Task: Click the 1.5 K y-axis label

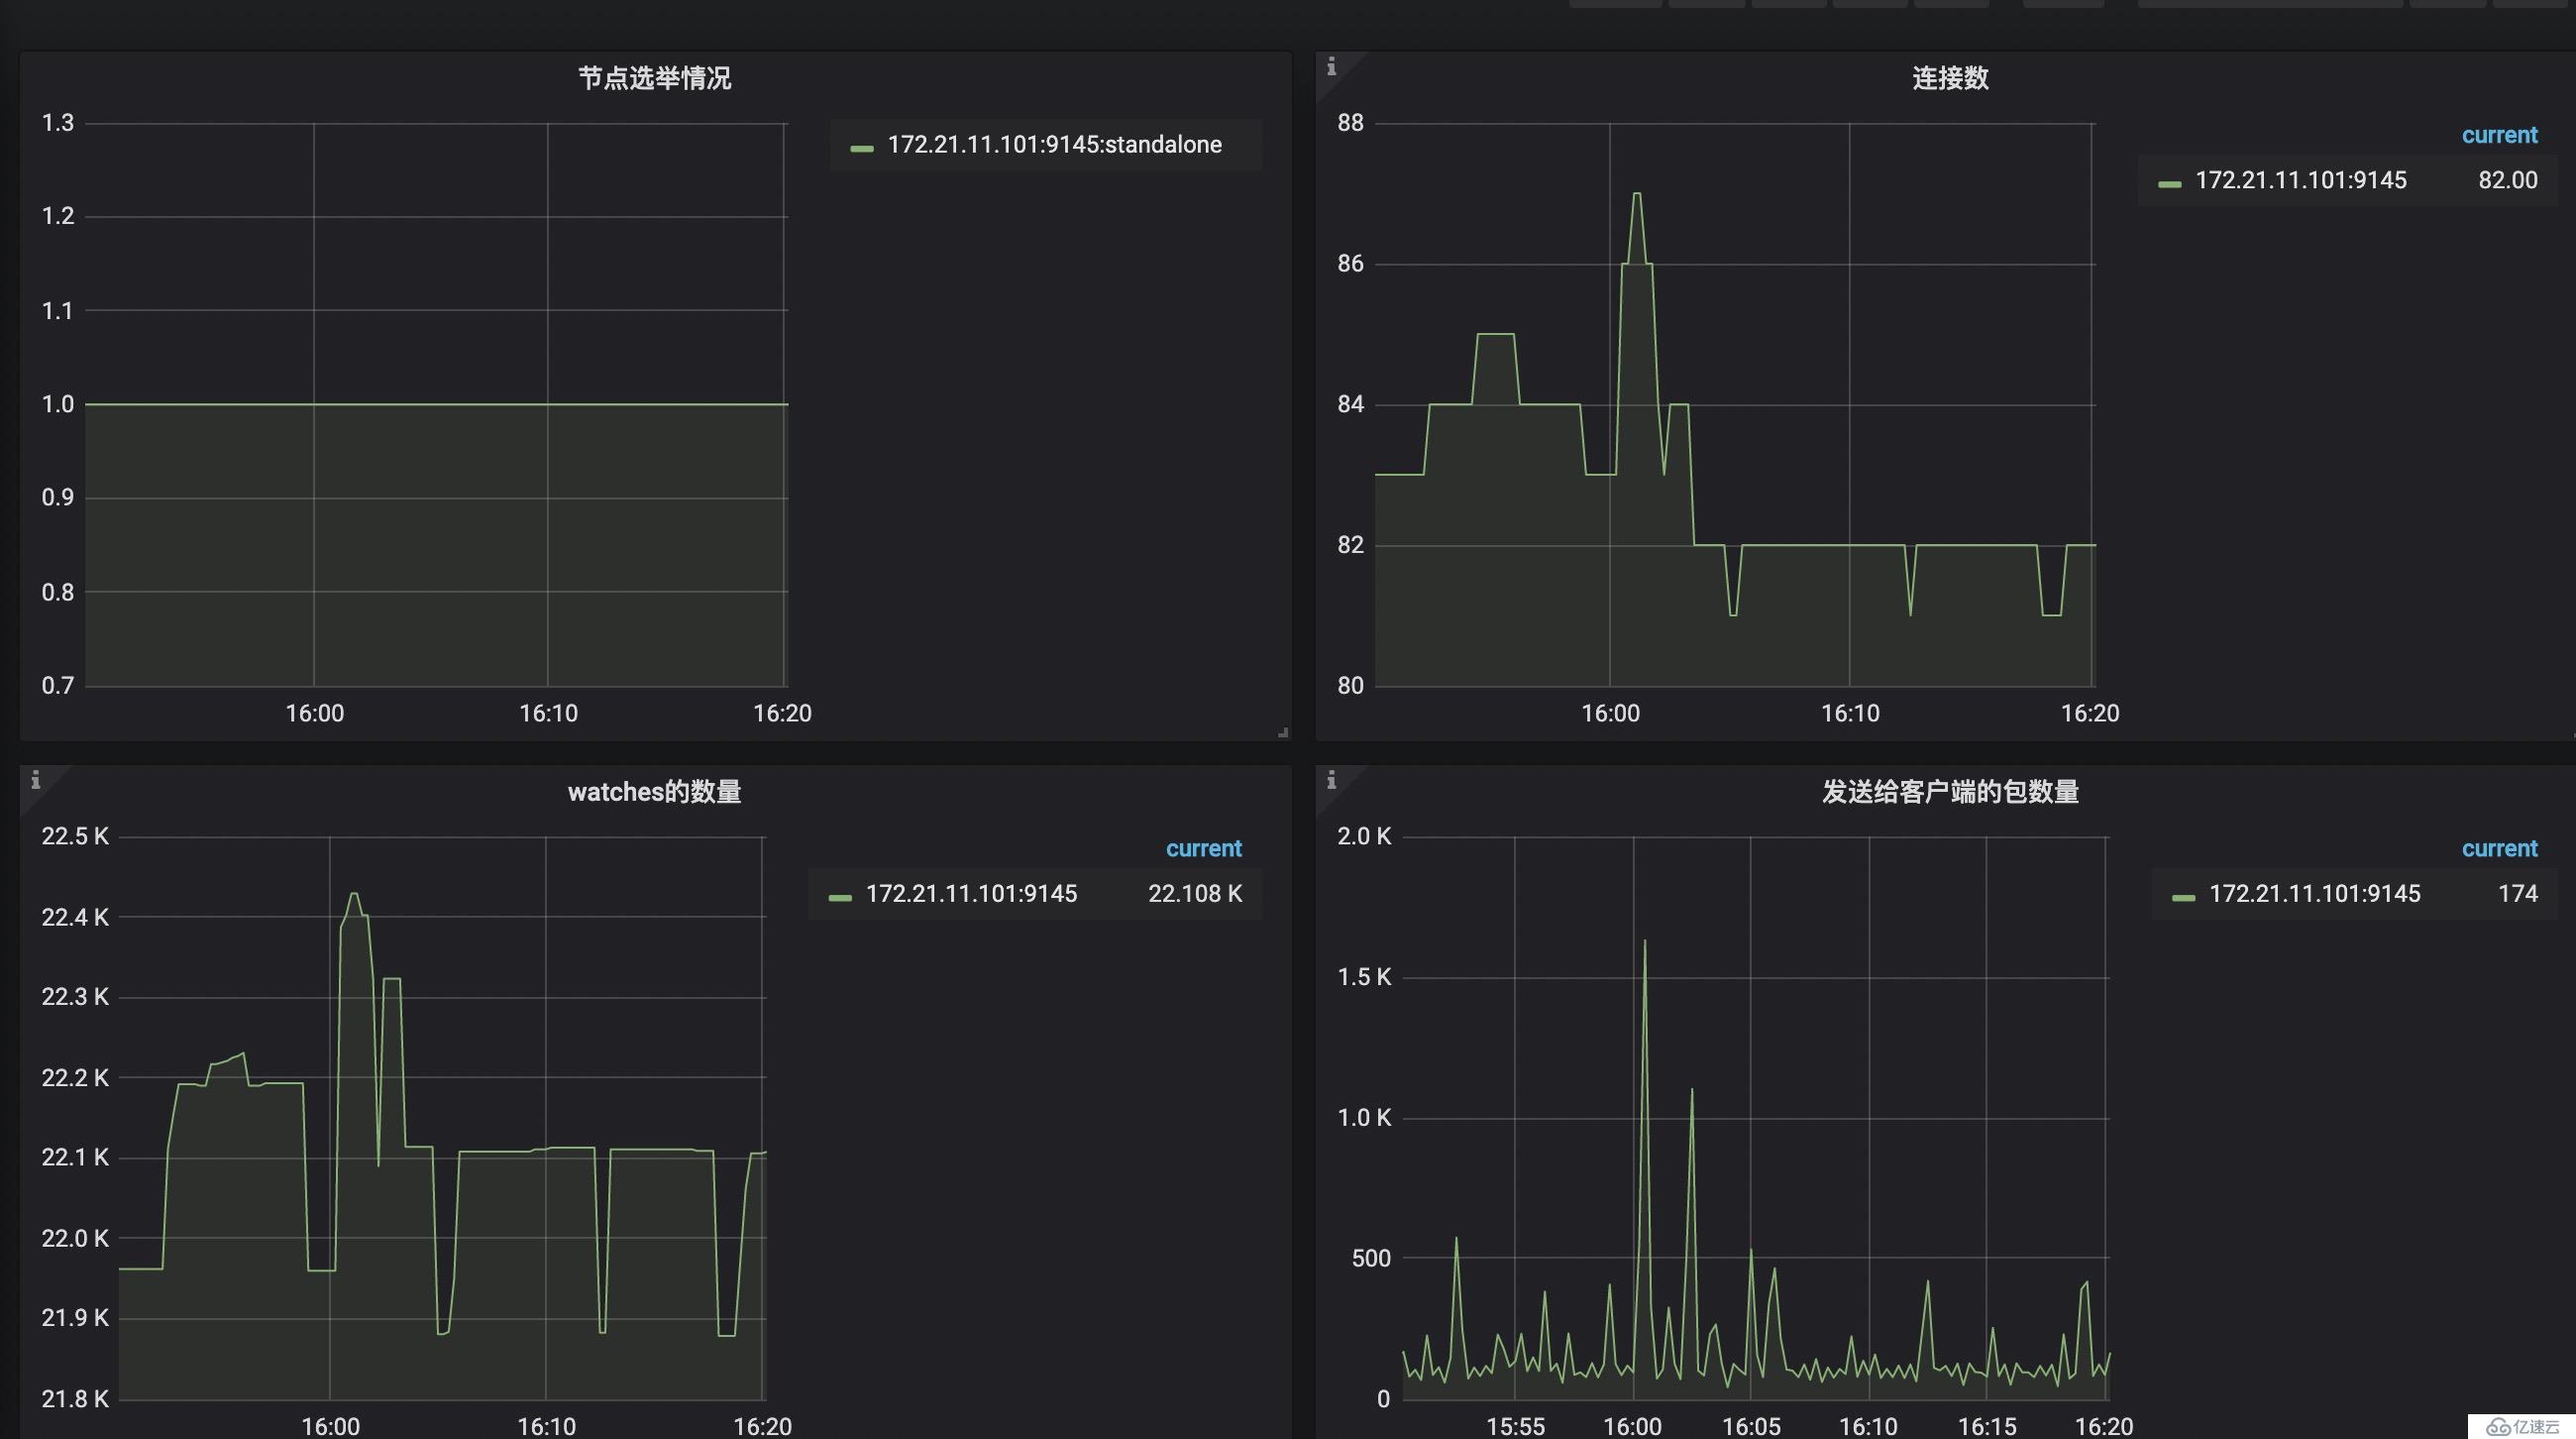Action: (x=1364, y=977)
